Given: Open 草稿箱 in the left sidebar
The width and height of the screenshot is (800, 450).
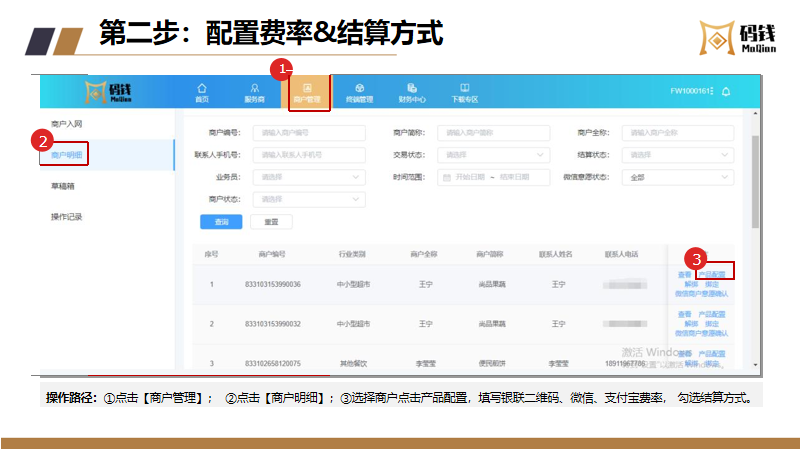Looking at the screenshot, I should 62,185.
